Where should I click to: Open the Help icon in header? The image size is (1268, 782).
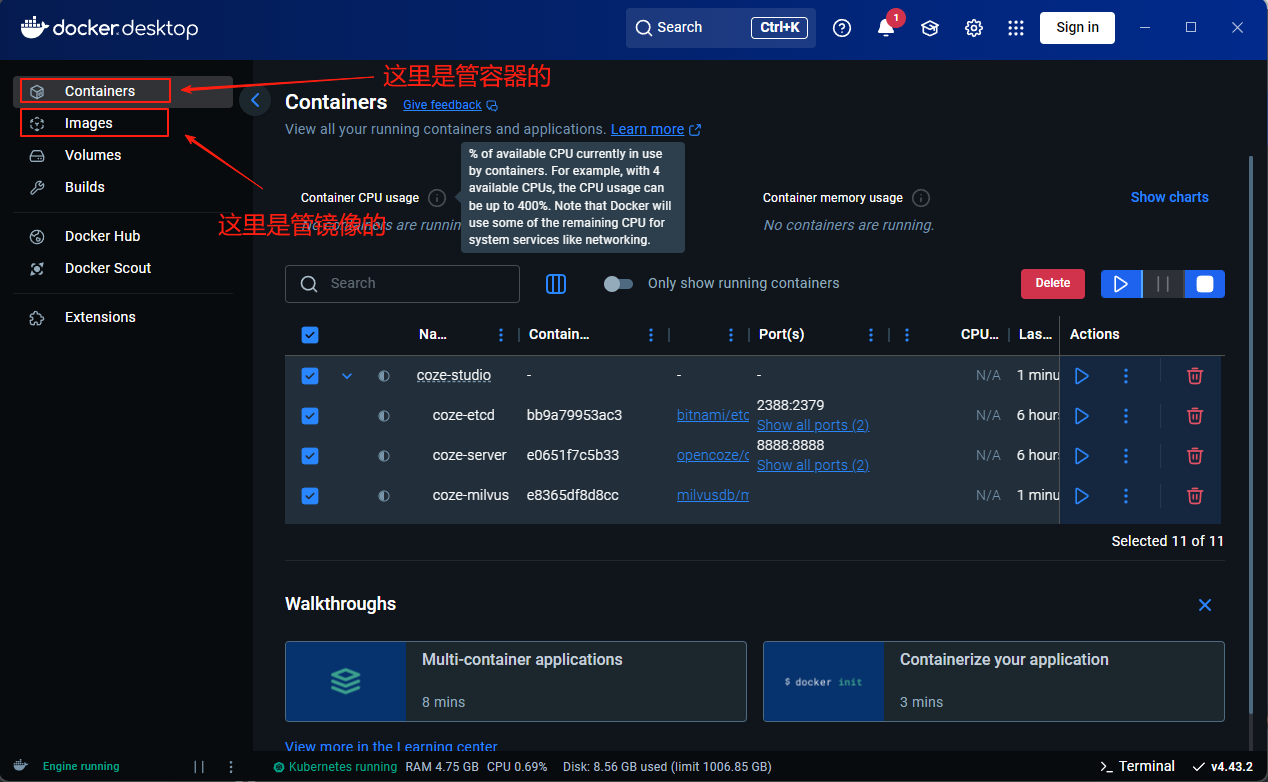pos(842,28)
